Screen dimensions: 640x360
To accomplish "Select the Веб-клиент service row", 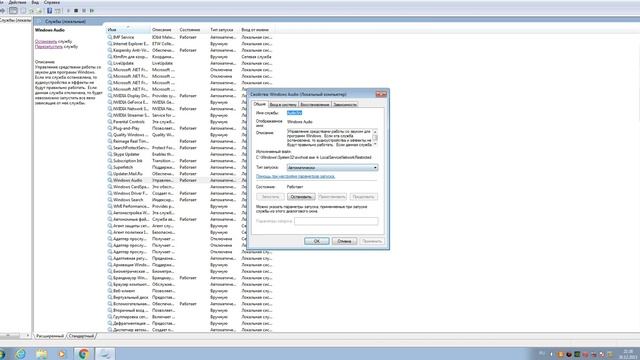I will pyautogui.click(x=190, y=291).
